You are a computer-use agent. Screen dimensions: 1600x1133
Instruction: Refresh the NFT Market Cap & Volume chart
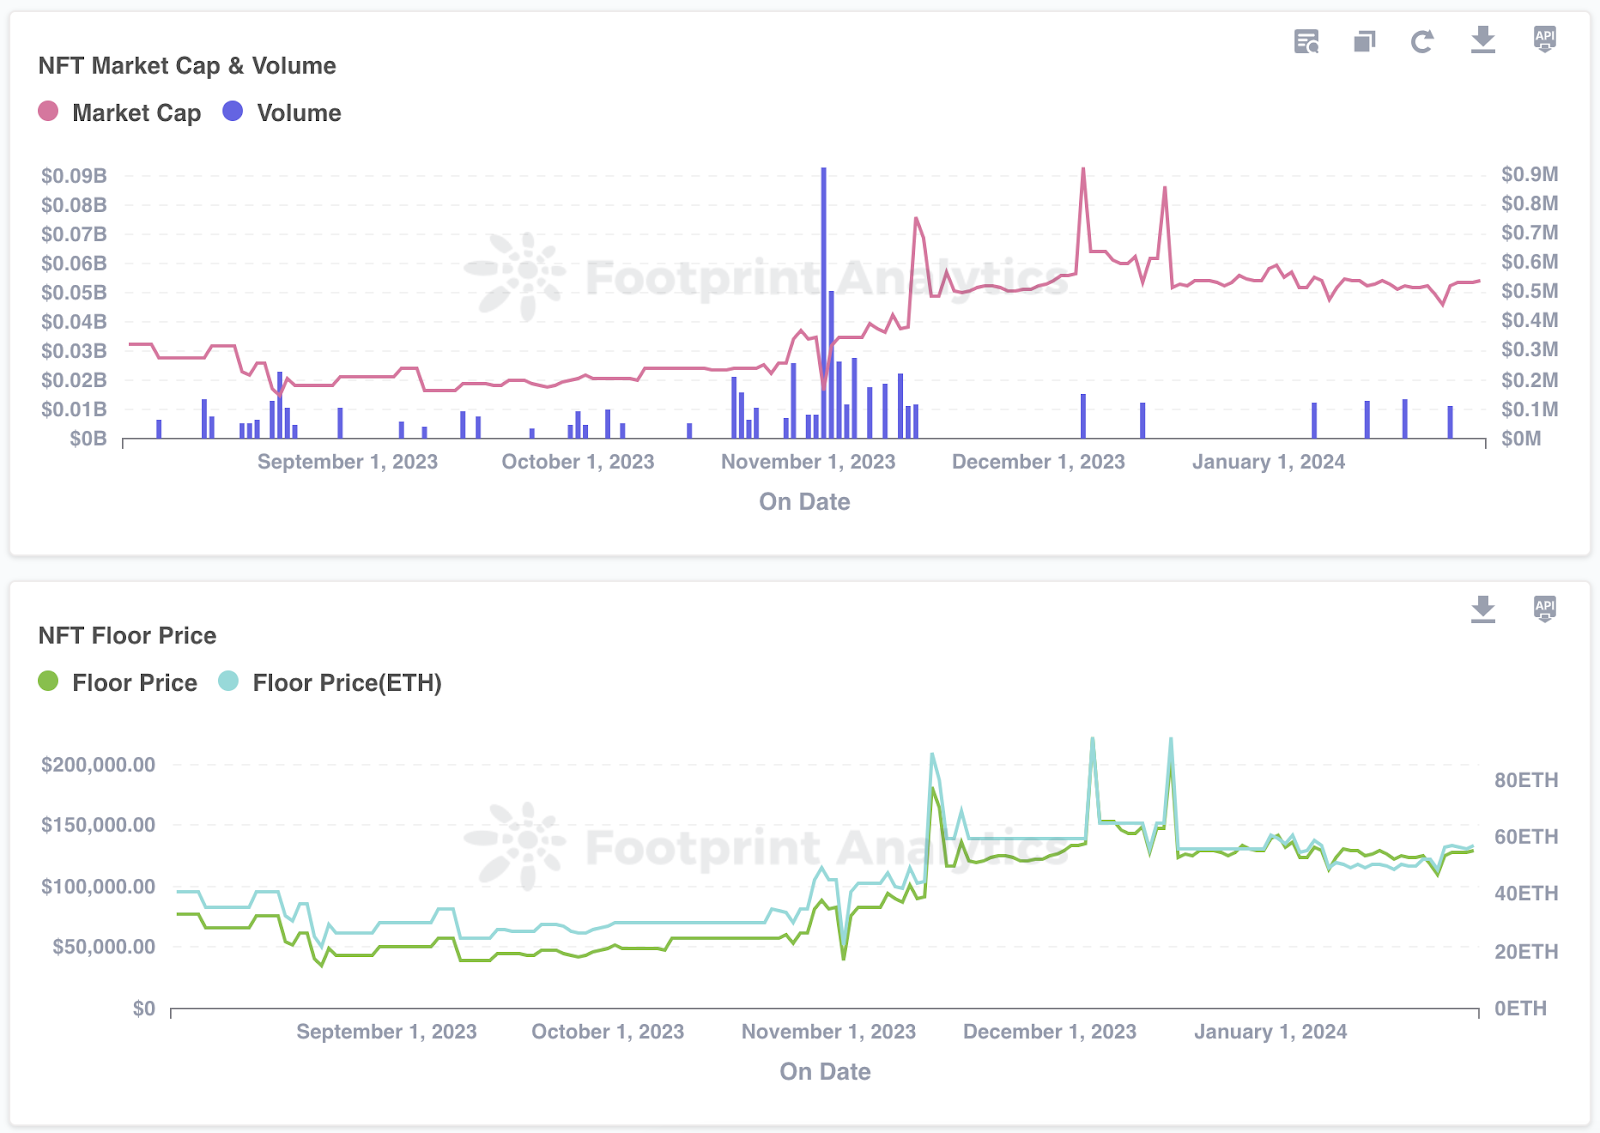[x=1422, y=41]
